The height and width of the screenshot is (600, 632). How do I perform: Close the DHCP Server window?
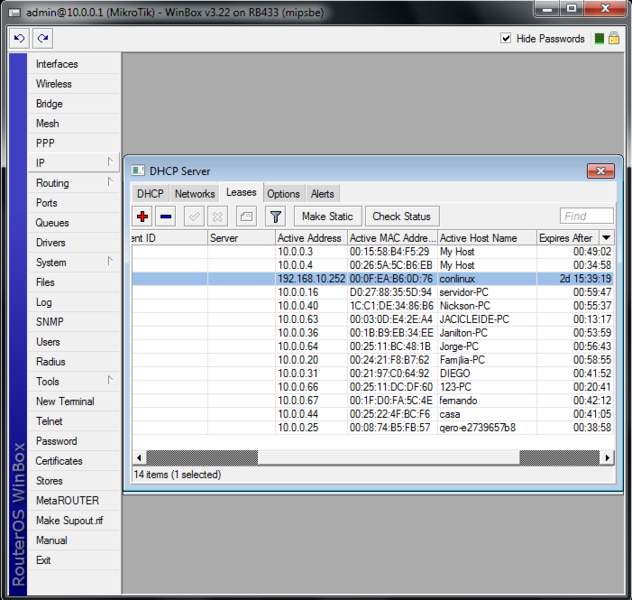click(x=601, y=171)
